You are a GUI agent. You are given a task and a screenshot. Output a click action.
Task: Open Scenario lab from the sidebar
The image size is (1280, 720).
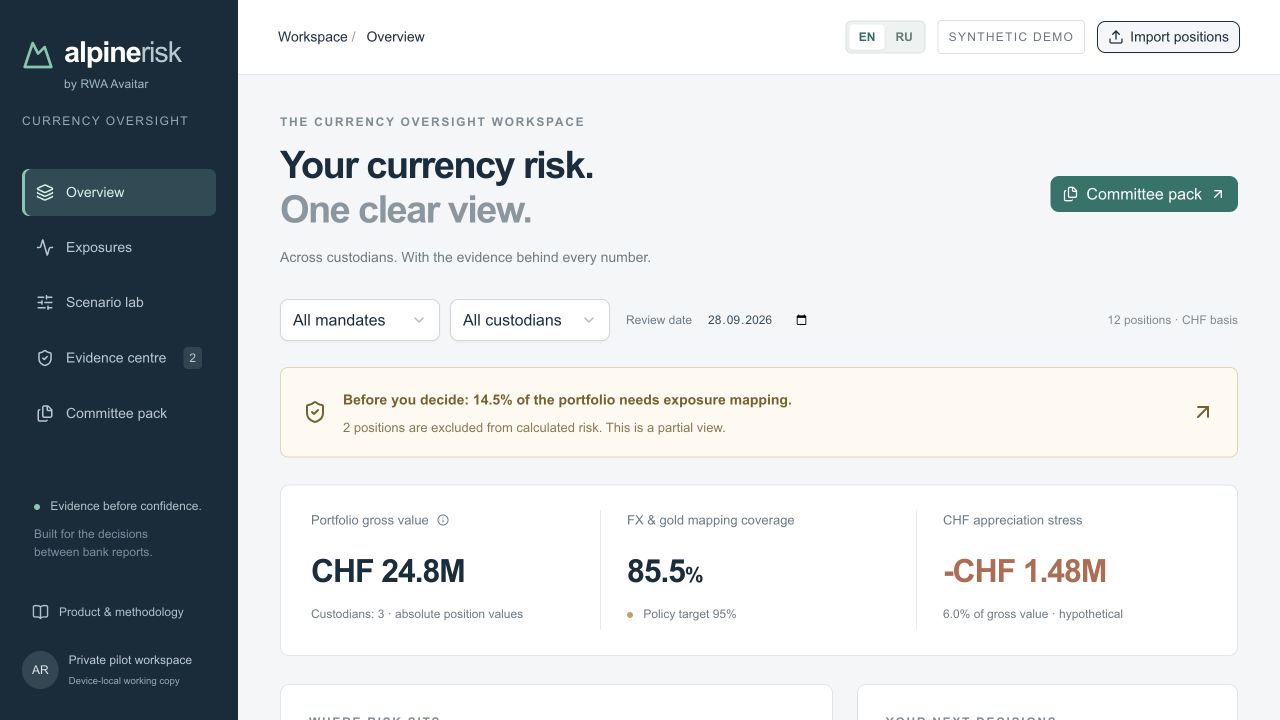pos(119,302)
